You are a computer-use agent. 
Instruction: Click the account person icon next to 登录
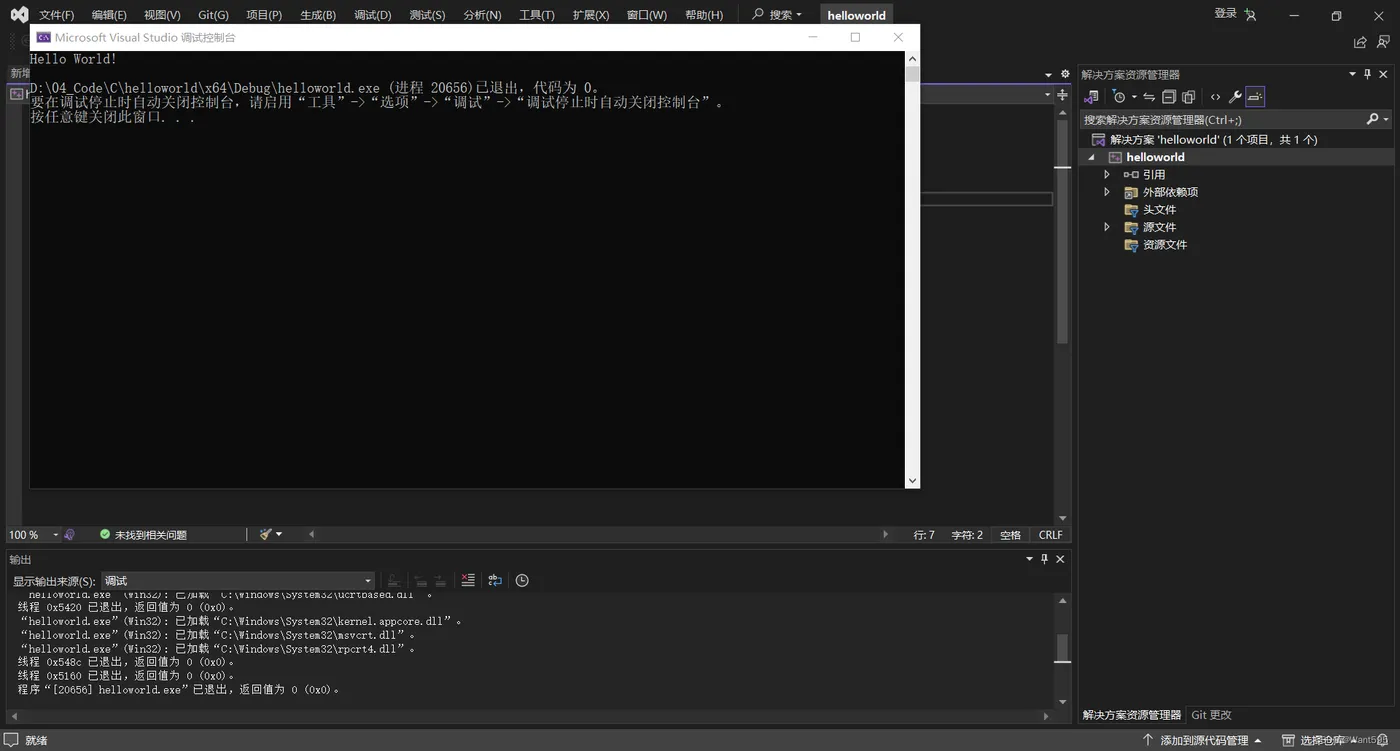coord(1250,14)
